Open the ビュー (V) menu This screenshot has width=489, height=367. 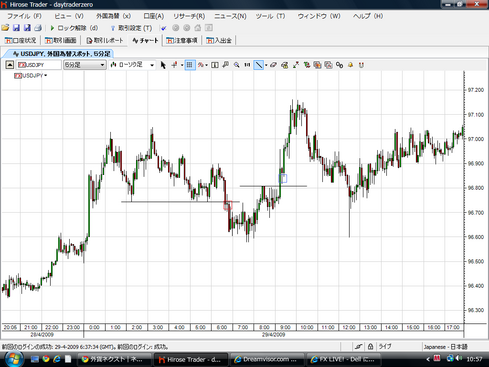click(69, 16)
